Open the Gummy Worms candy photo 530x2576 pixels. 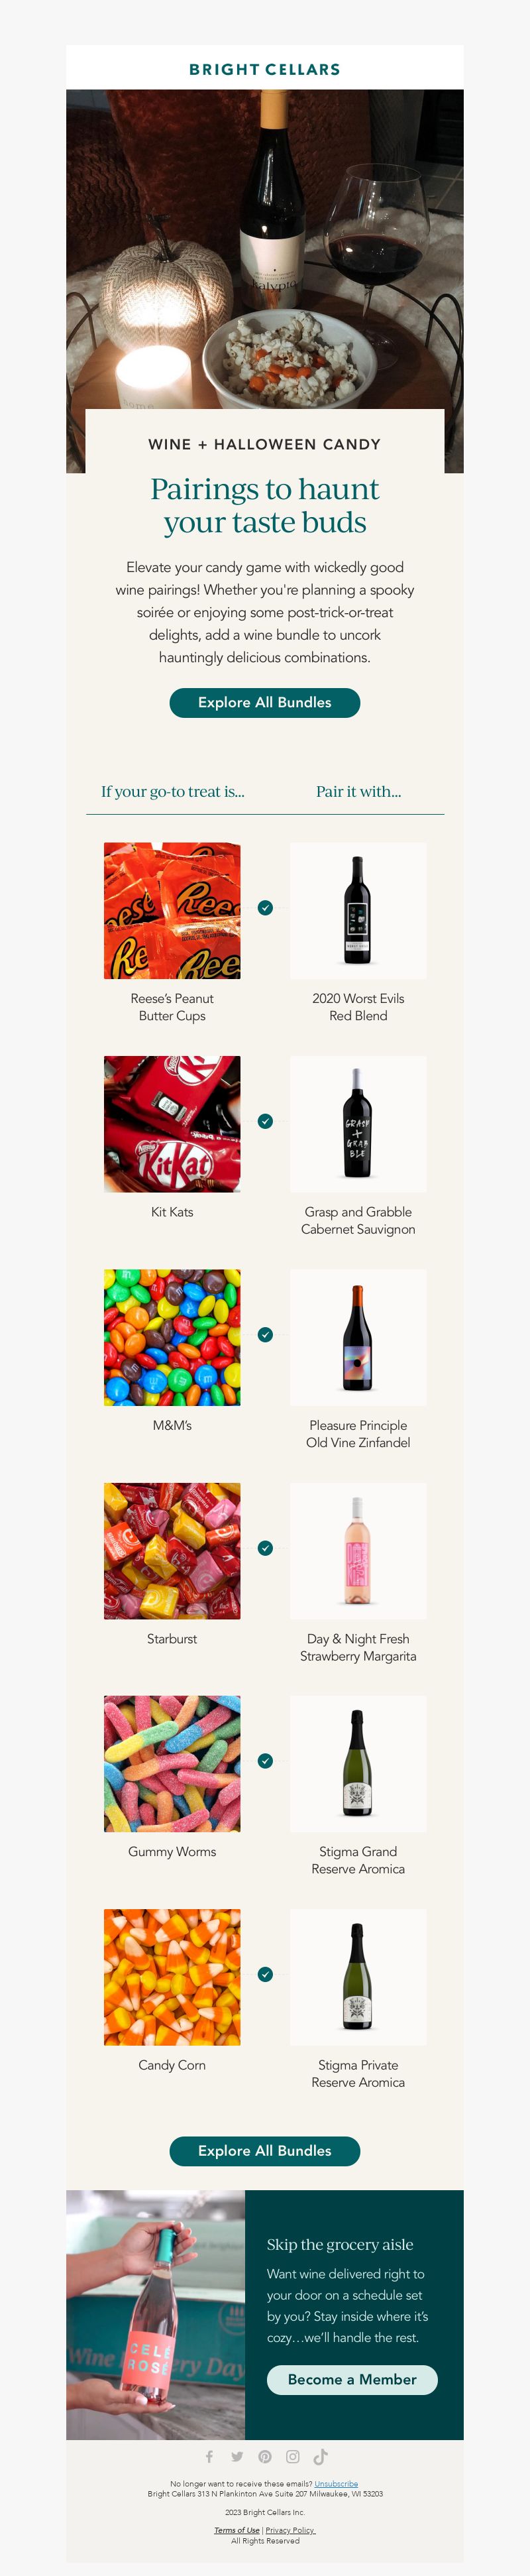pyautogui.click(x=172, y=1763)
